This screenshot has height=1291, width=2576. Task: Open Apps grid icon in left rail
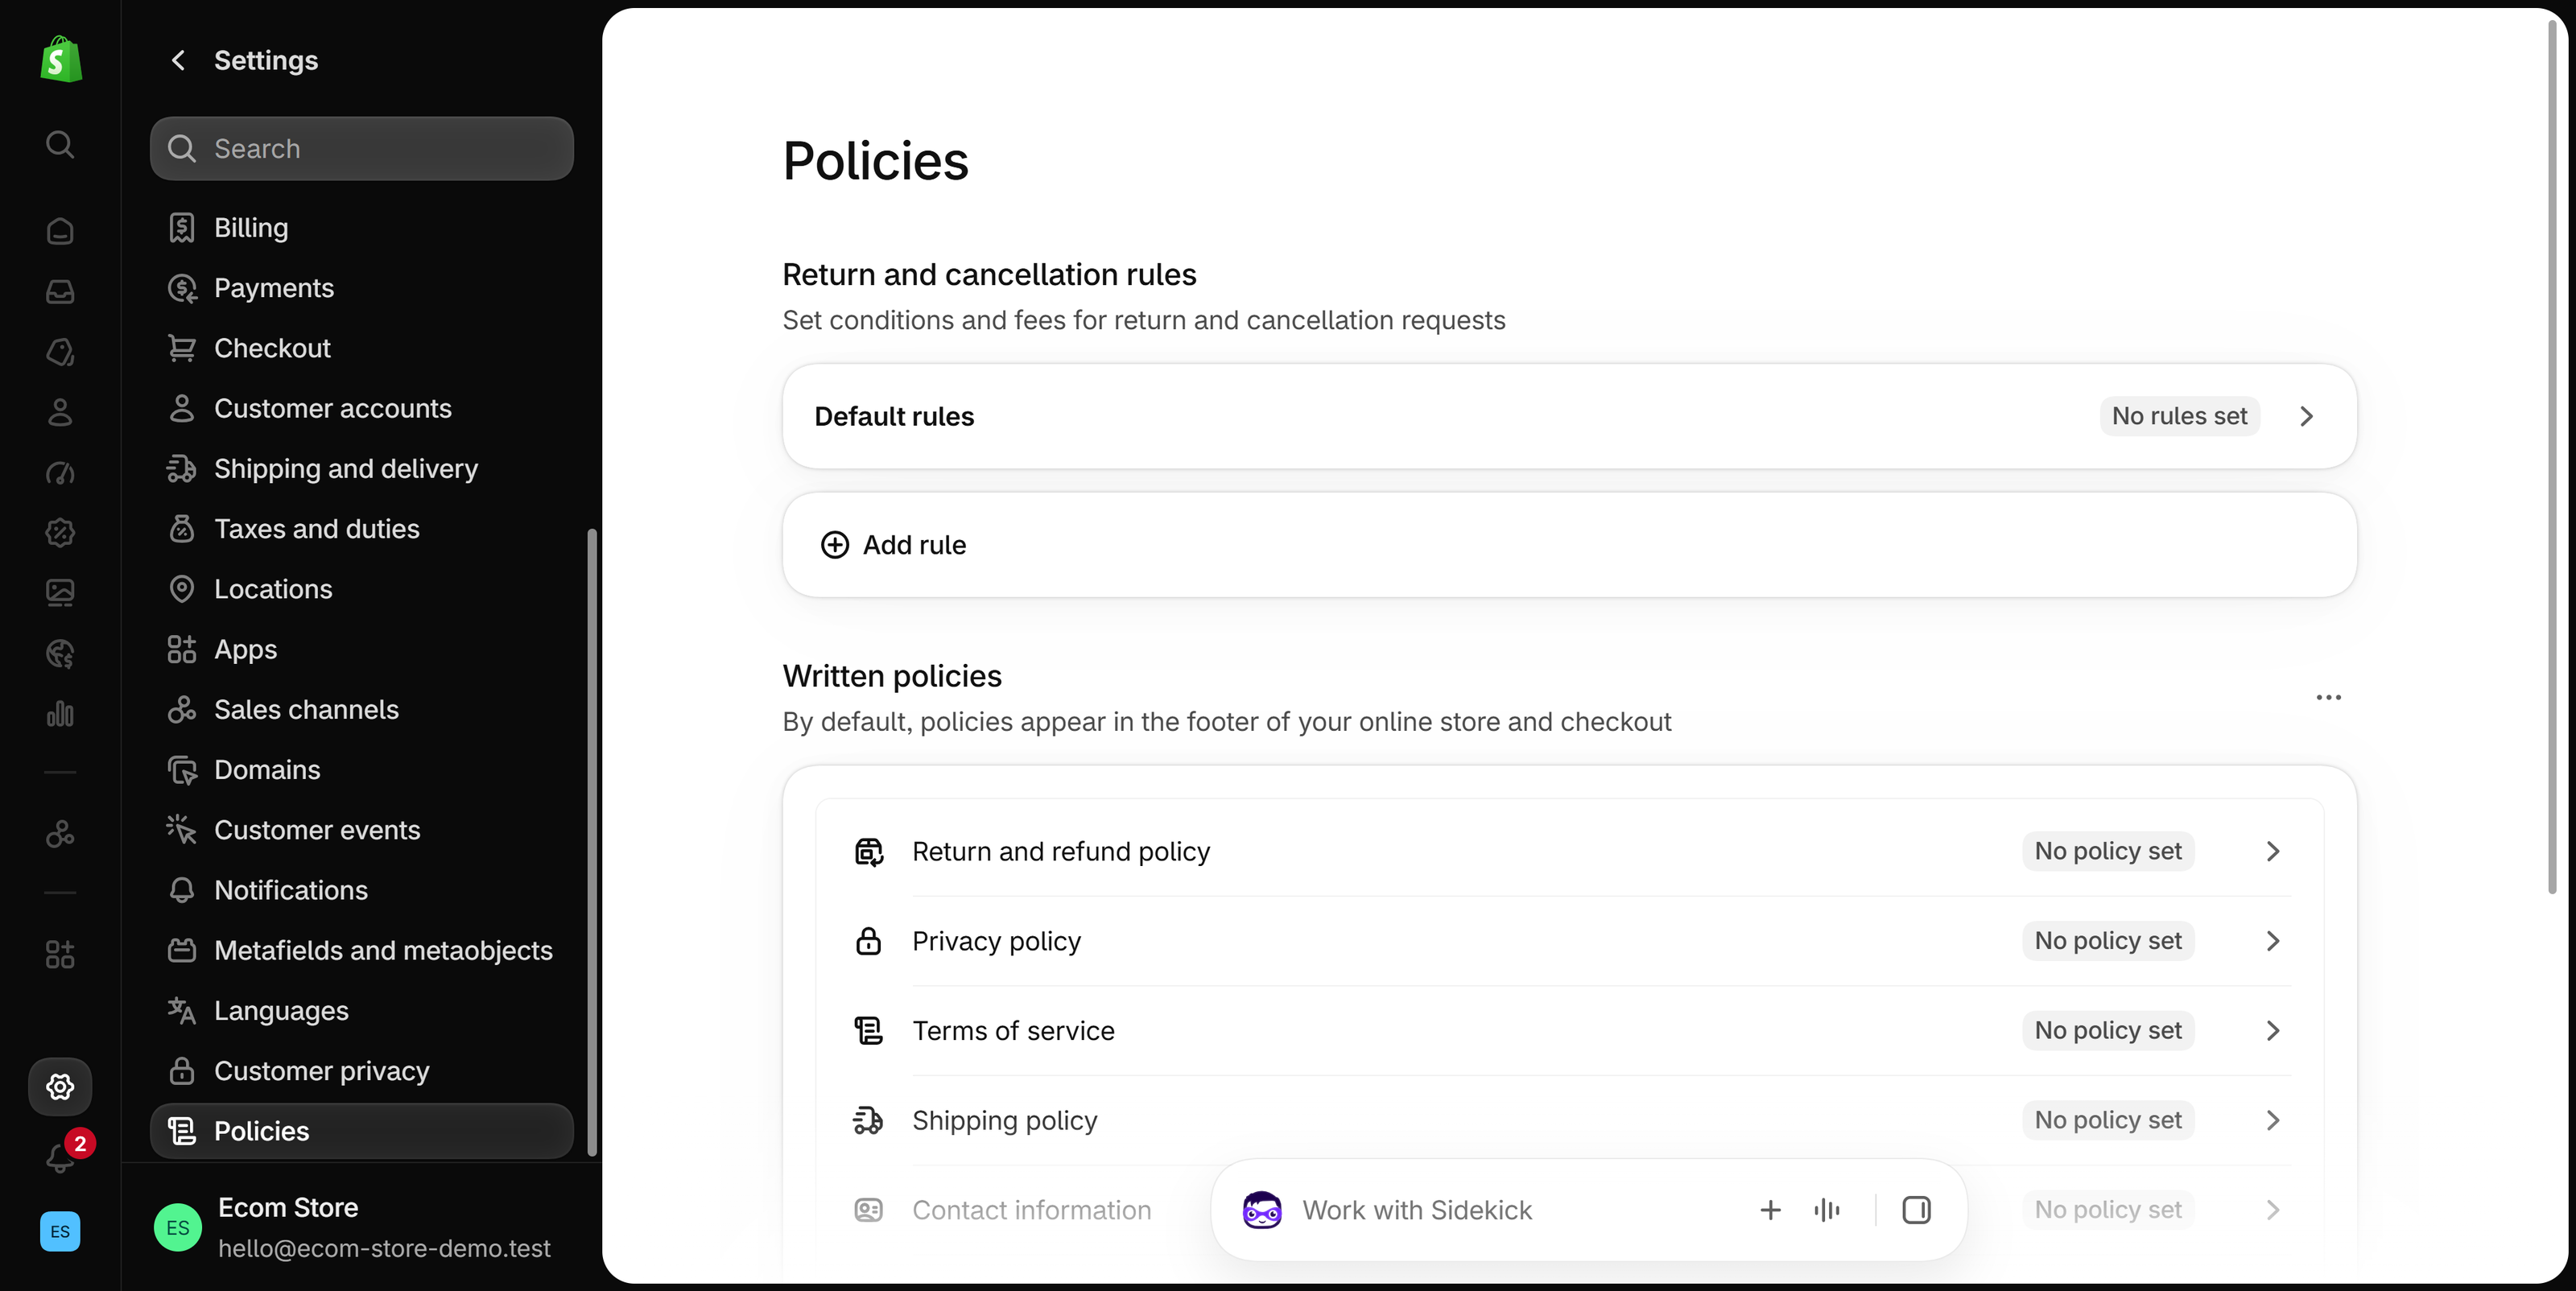click(x=60, y=954)
